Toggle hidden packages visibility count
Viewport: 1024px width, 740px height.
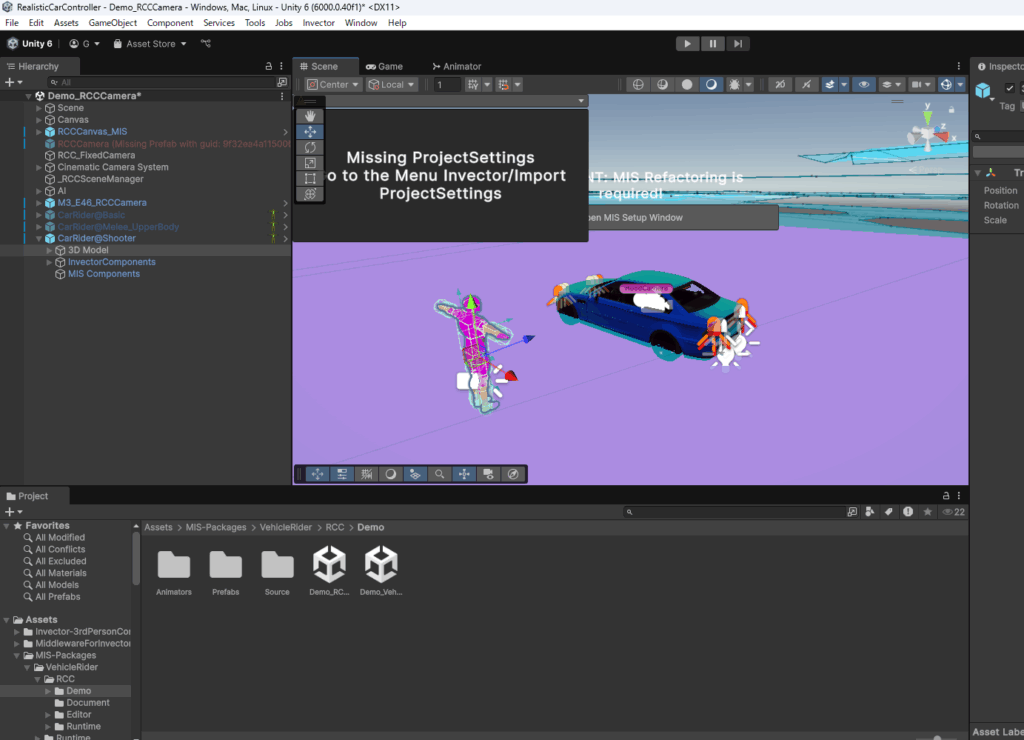[x=953, y=512]
